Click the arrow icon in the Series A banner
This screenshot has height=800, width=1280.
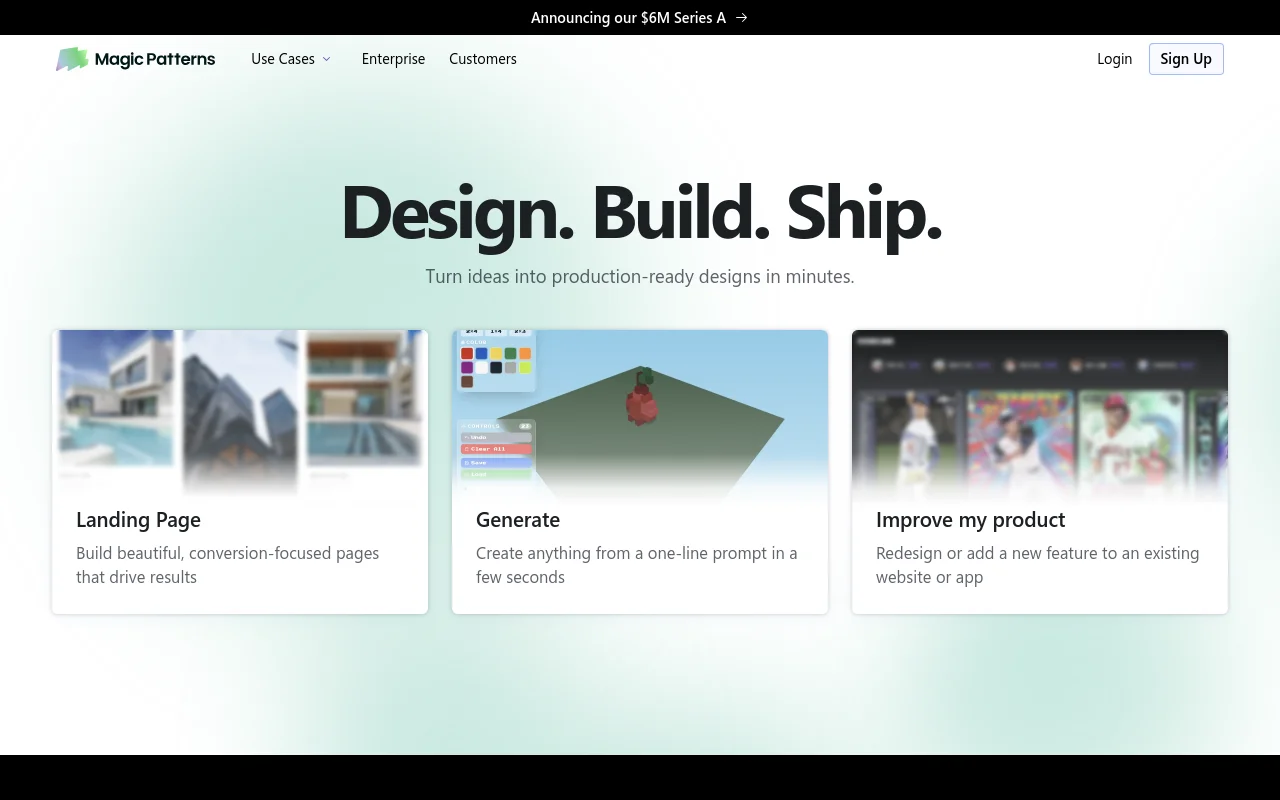[x=741, y=18]
